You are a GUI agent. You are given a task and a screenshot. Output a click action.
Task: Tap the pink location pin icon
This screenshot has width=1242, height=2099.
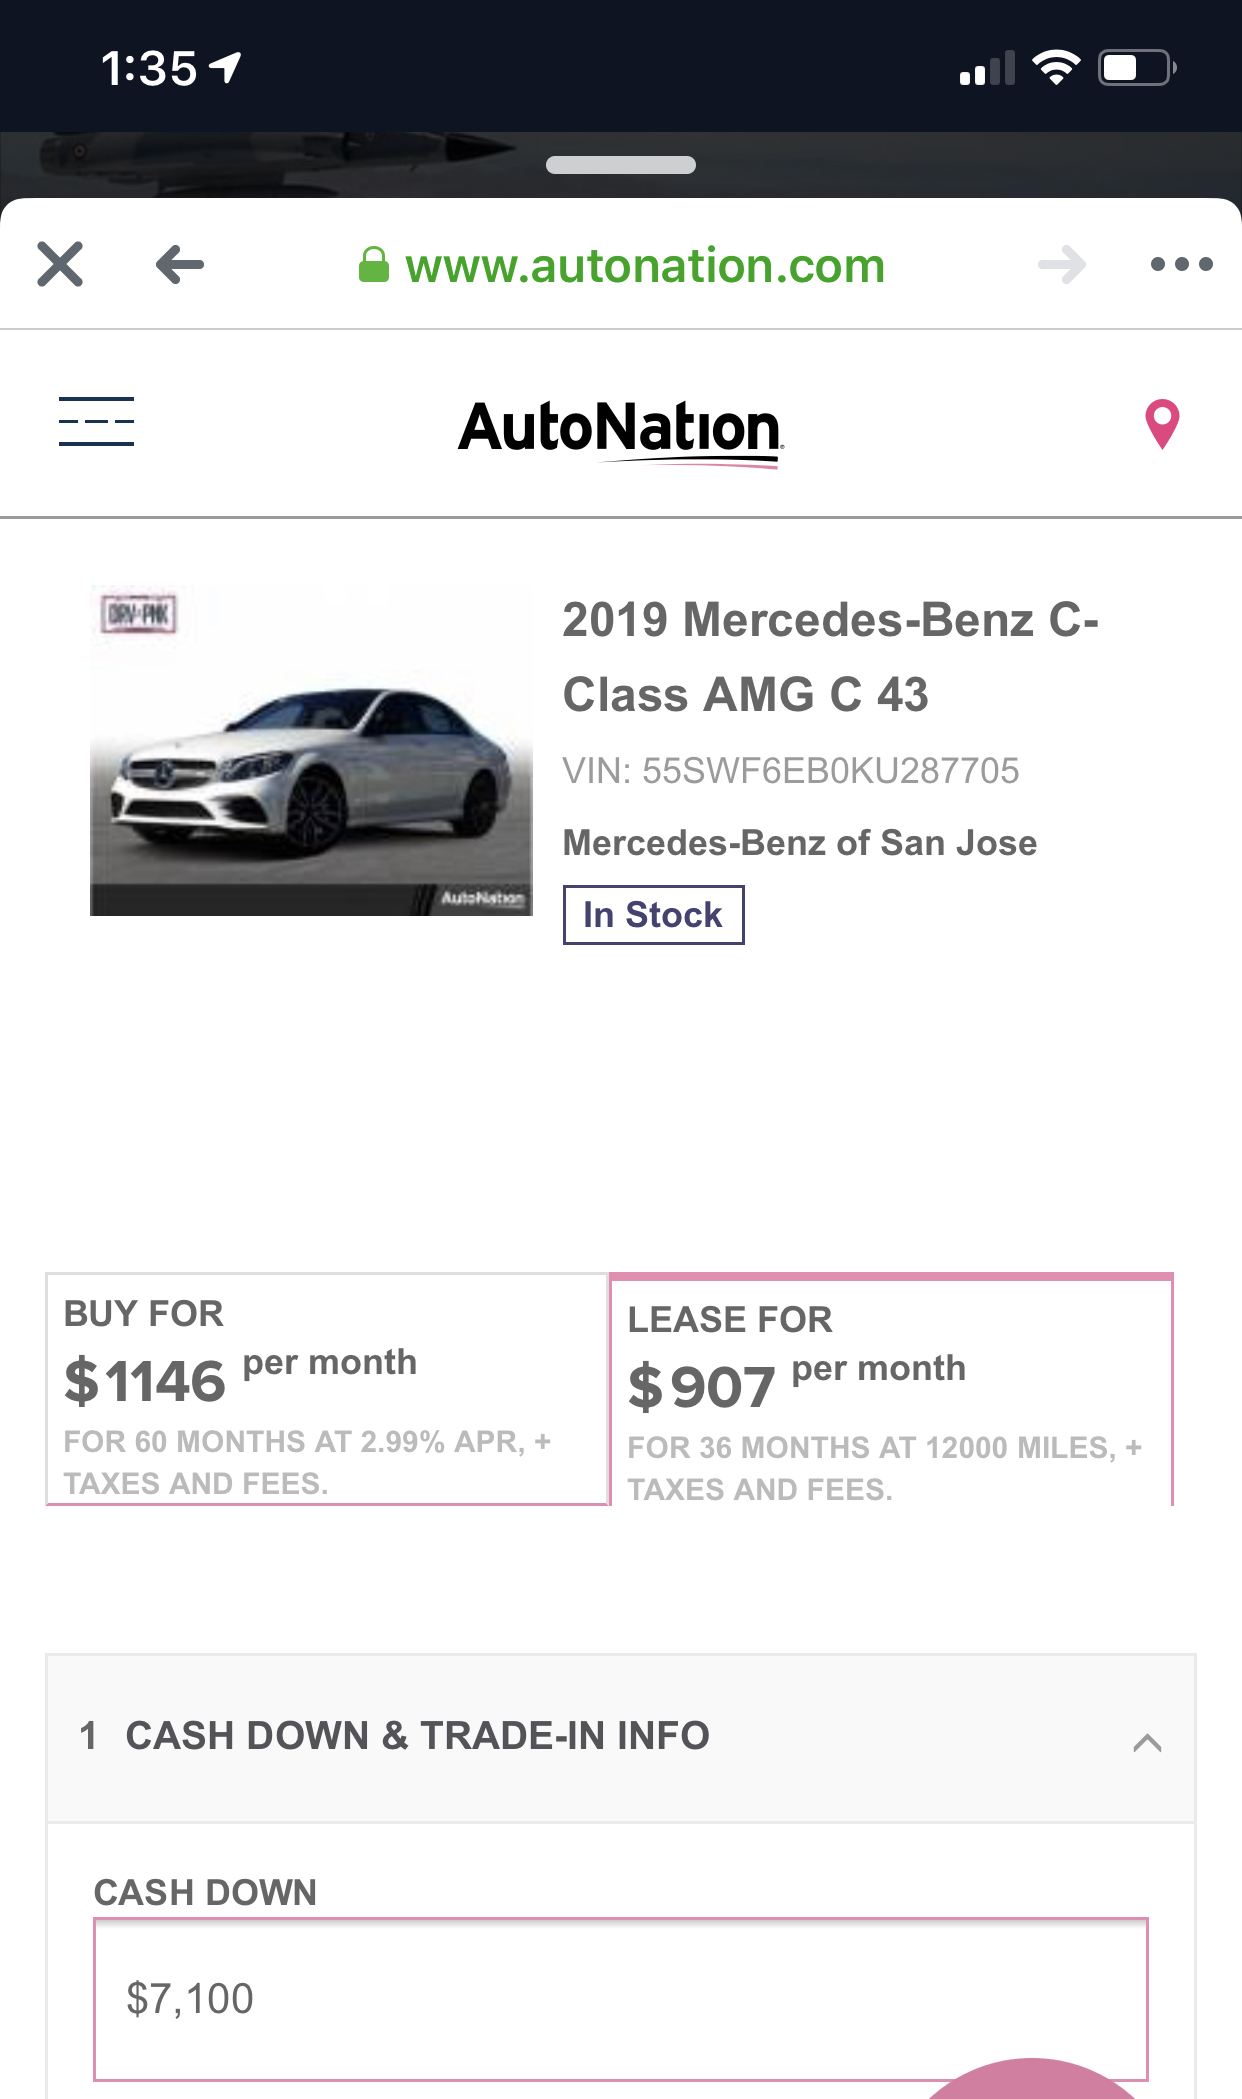click(1162, 424)
